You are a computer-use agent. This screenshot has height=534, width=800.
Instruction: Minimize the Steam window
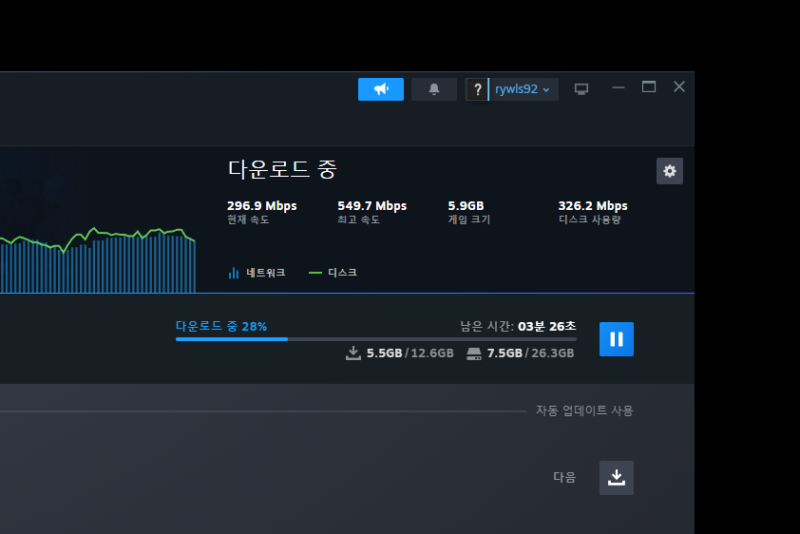(x=618, y=88)
